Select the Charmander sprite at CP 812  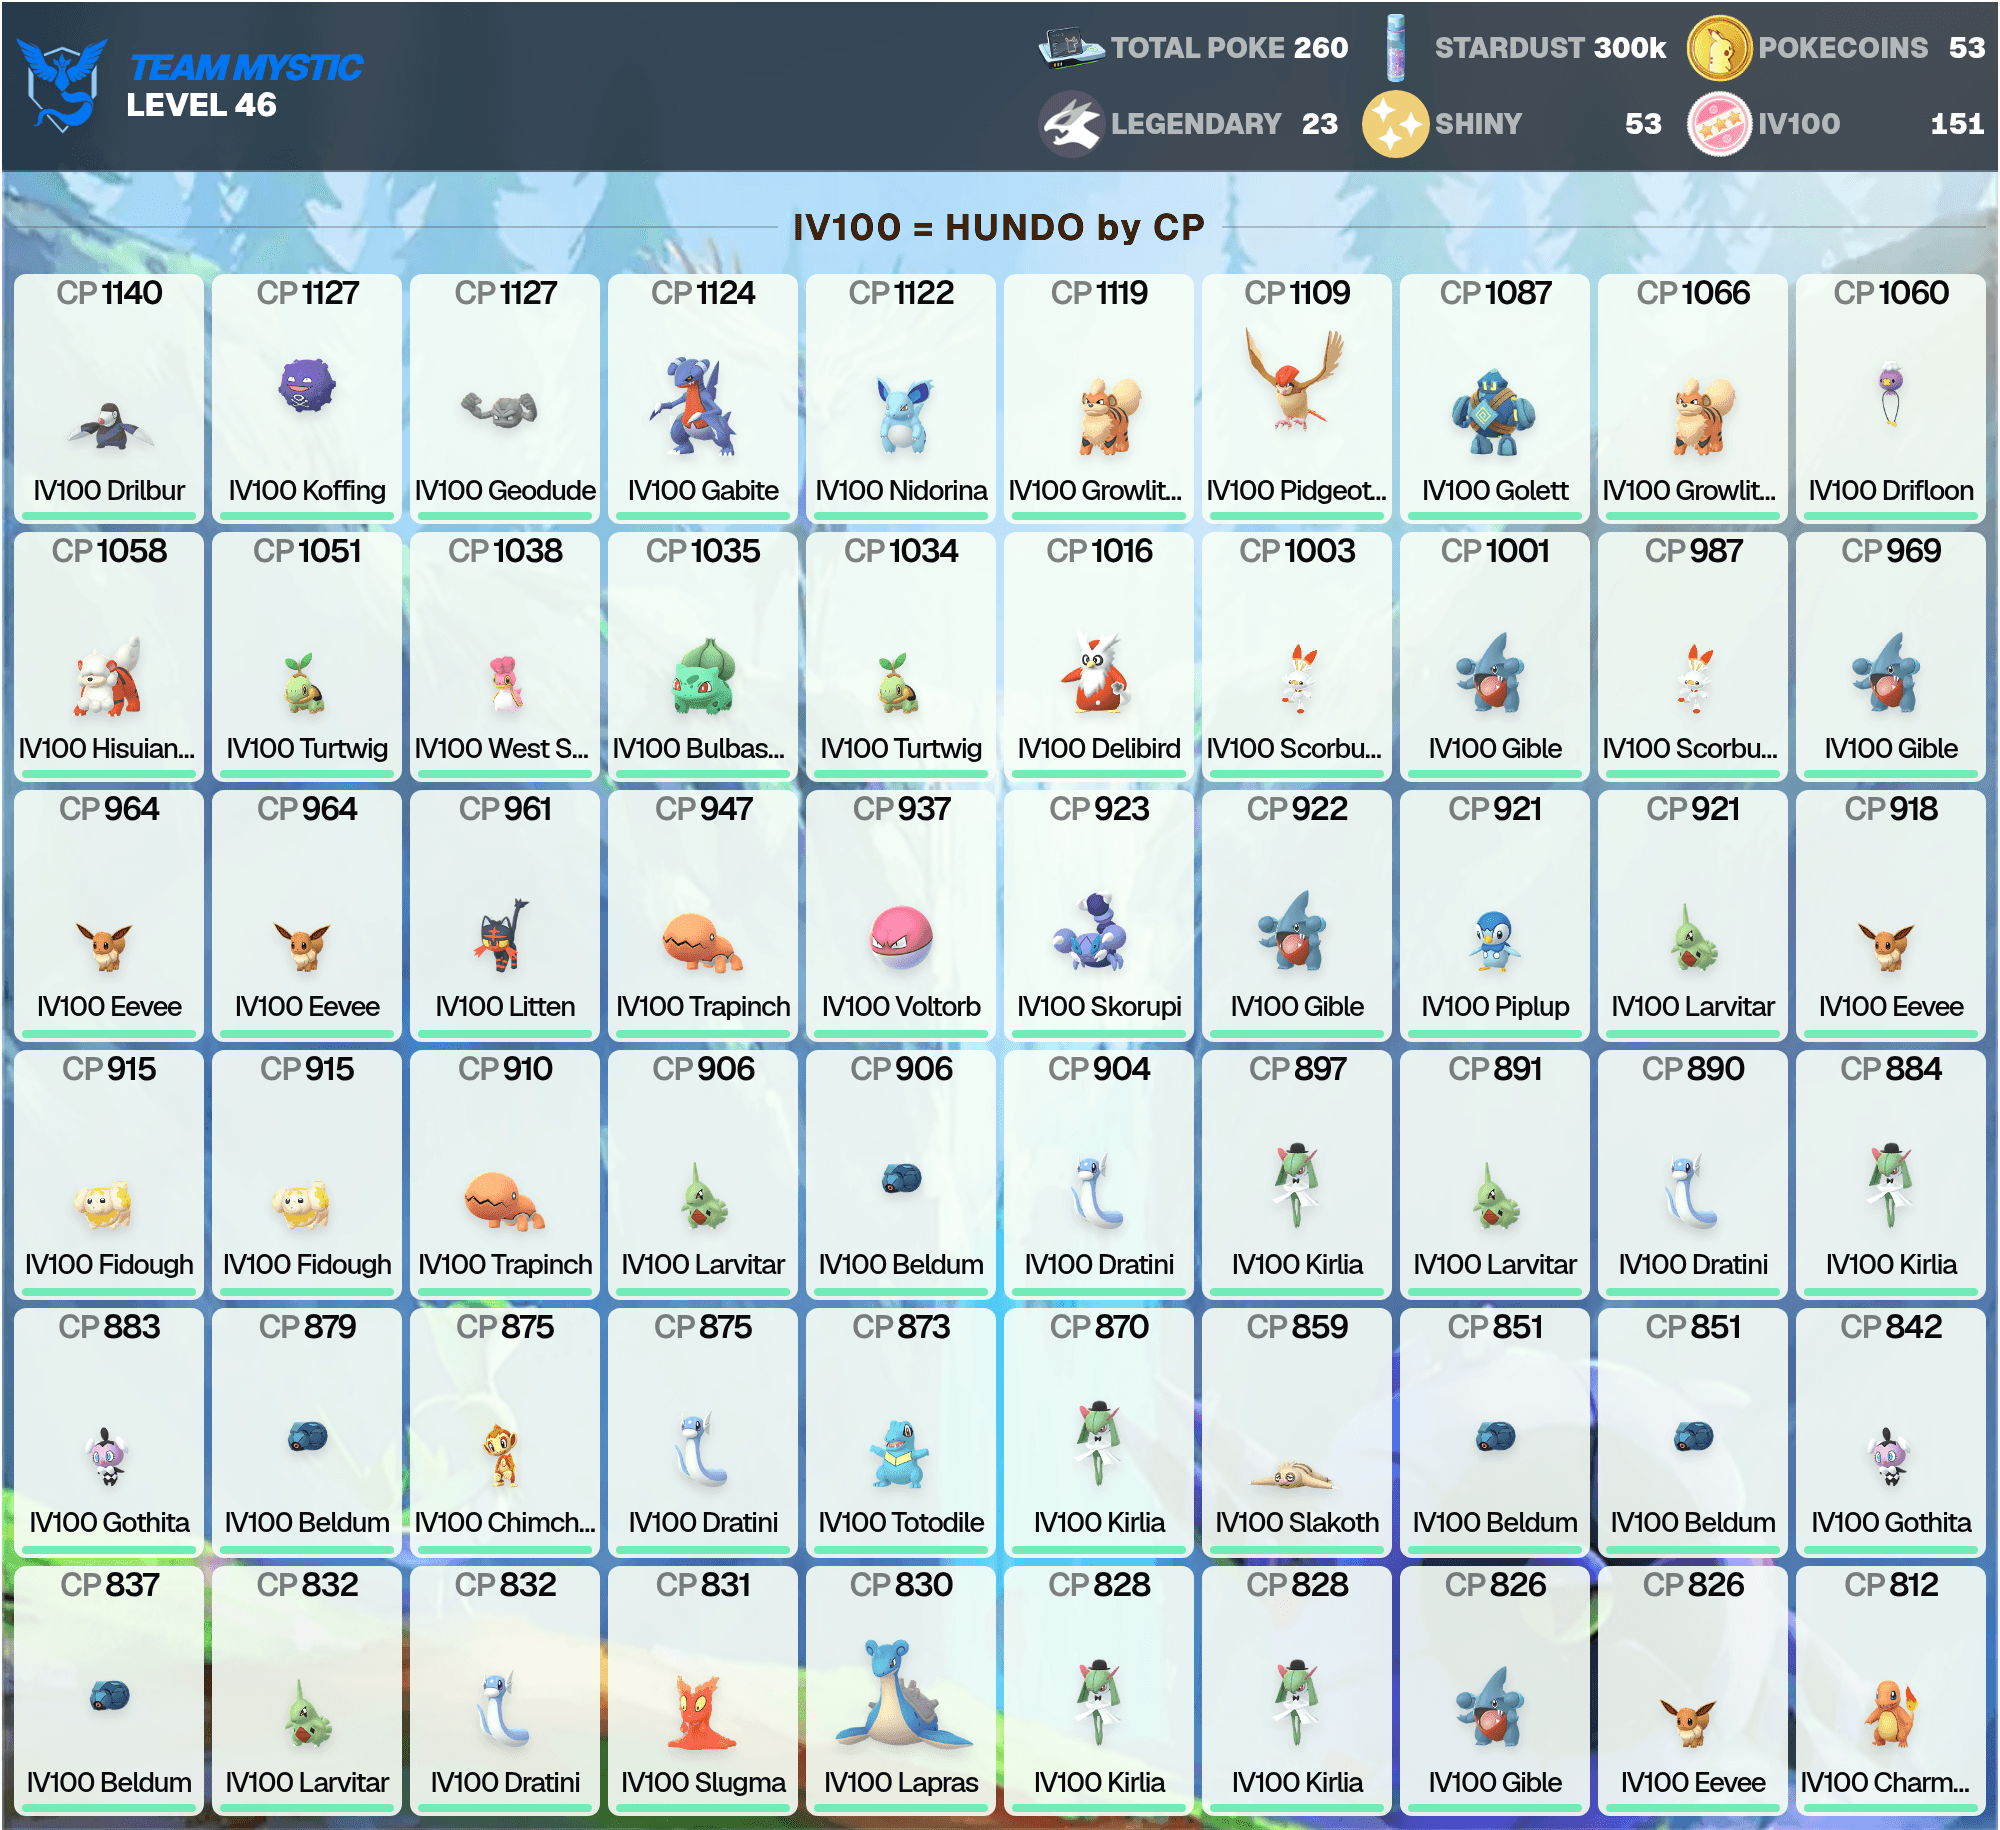point(1891,1714)
